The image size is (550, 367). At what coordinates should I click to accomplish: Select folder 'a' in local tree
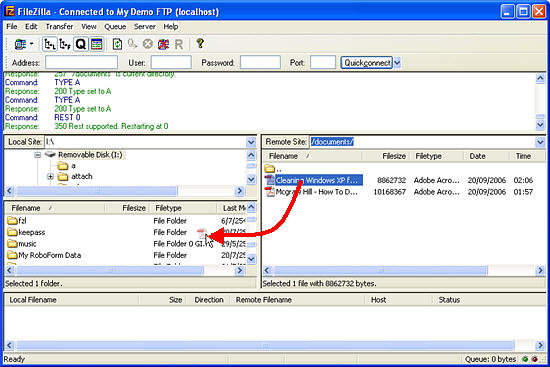click(x=73, y=166)
